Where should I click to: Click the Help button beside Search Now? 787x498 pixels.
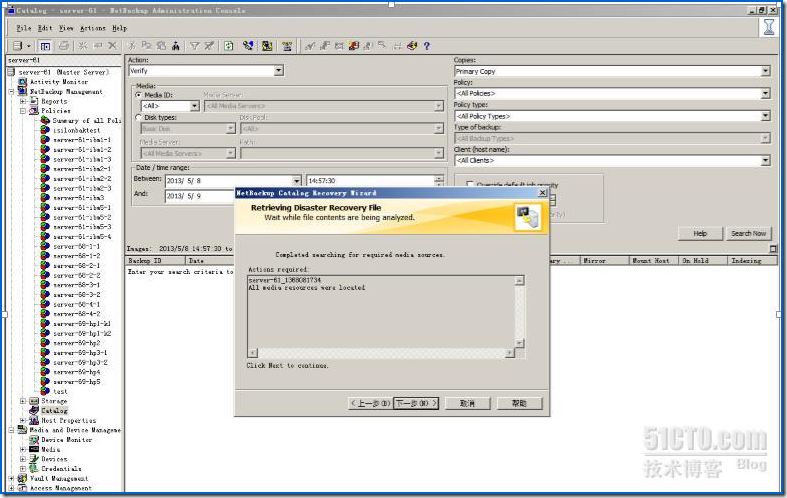[x=700, y=233]
